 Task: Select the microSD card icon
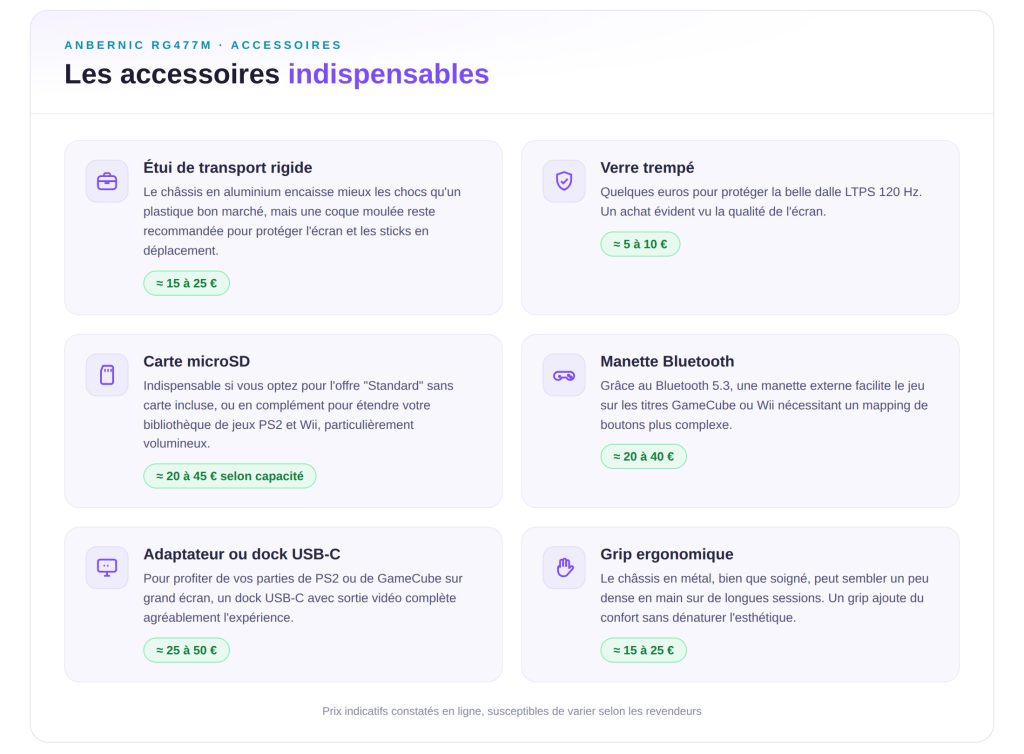click(107, 375)
